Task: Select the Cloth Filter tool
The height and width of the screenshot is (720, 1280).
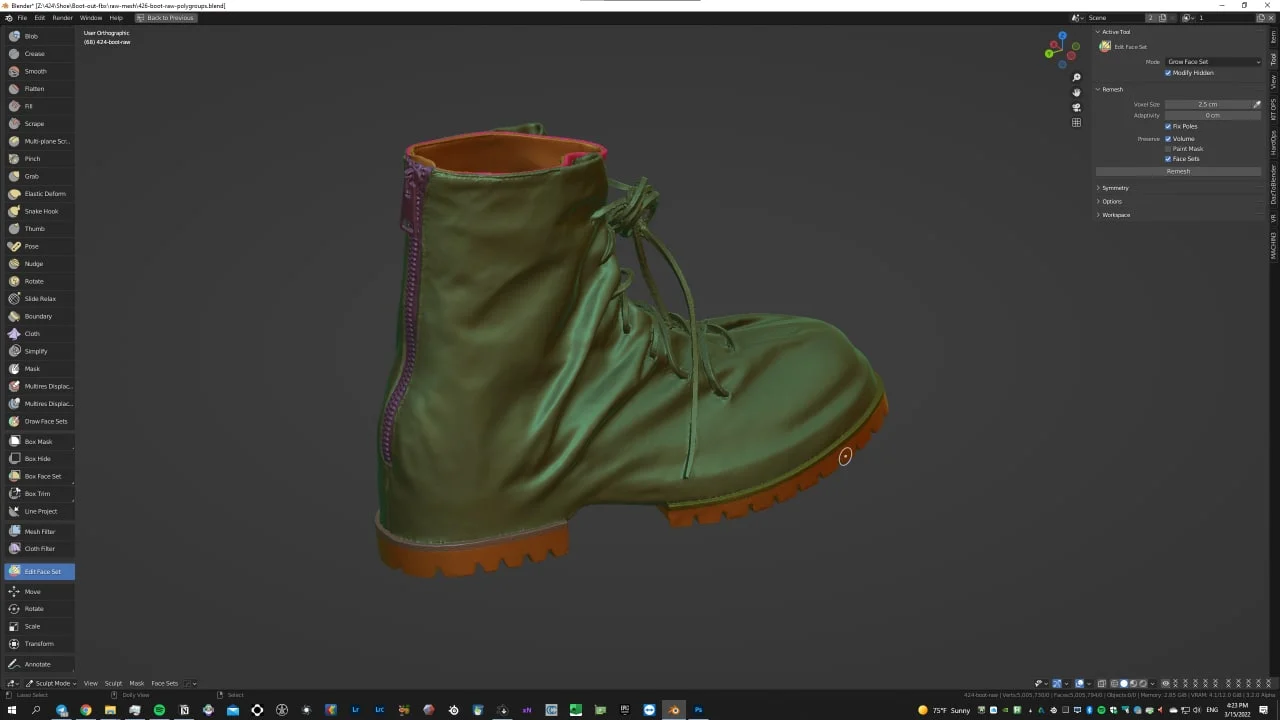Action: click(x=39, y=549)
